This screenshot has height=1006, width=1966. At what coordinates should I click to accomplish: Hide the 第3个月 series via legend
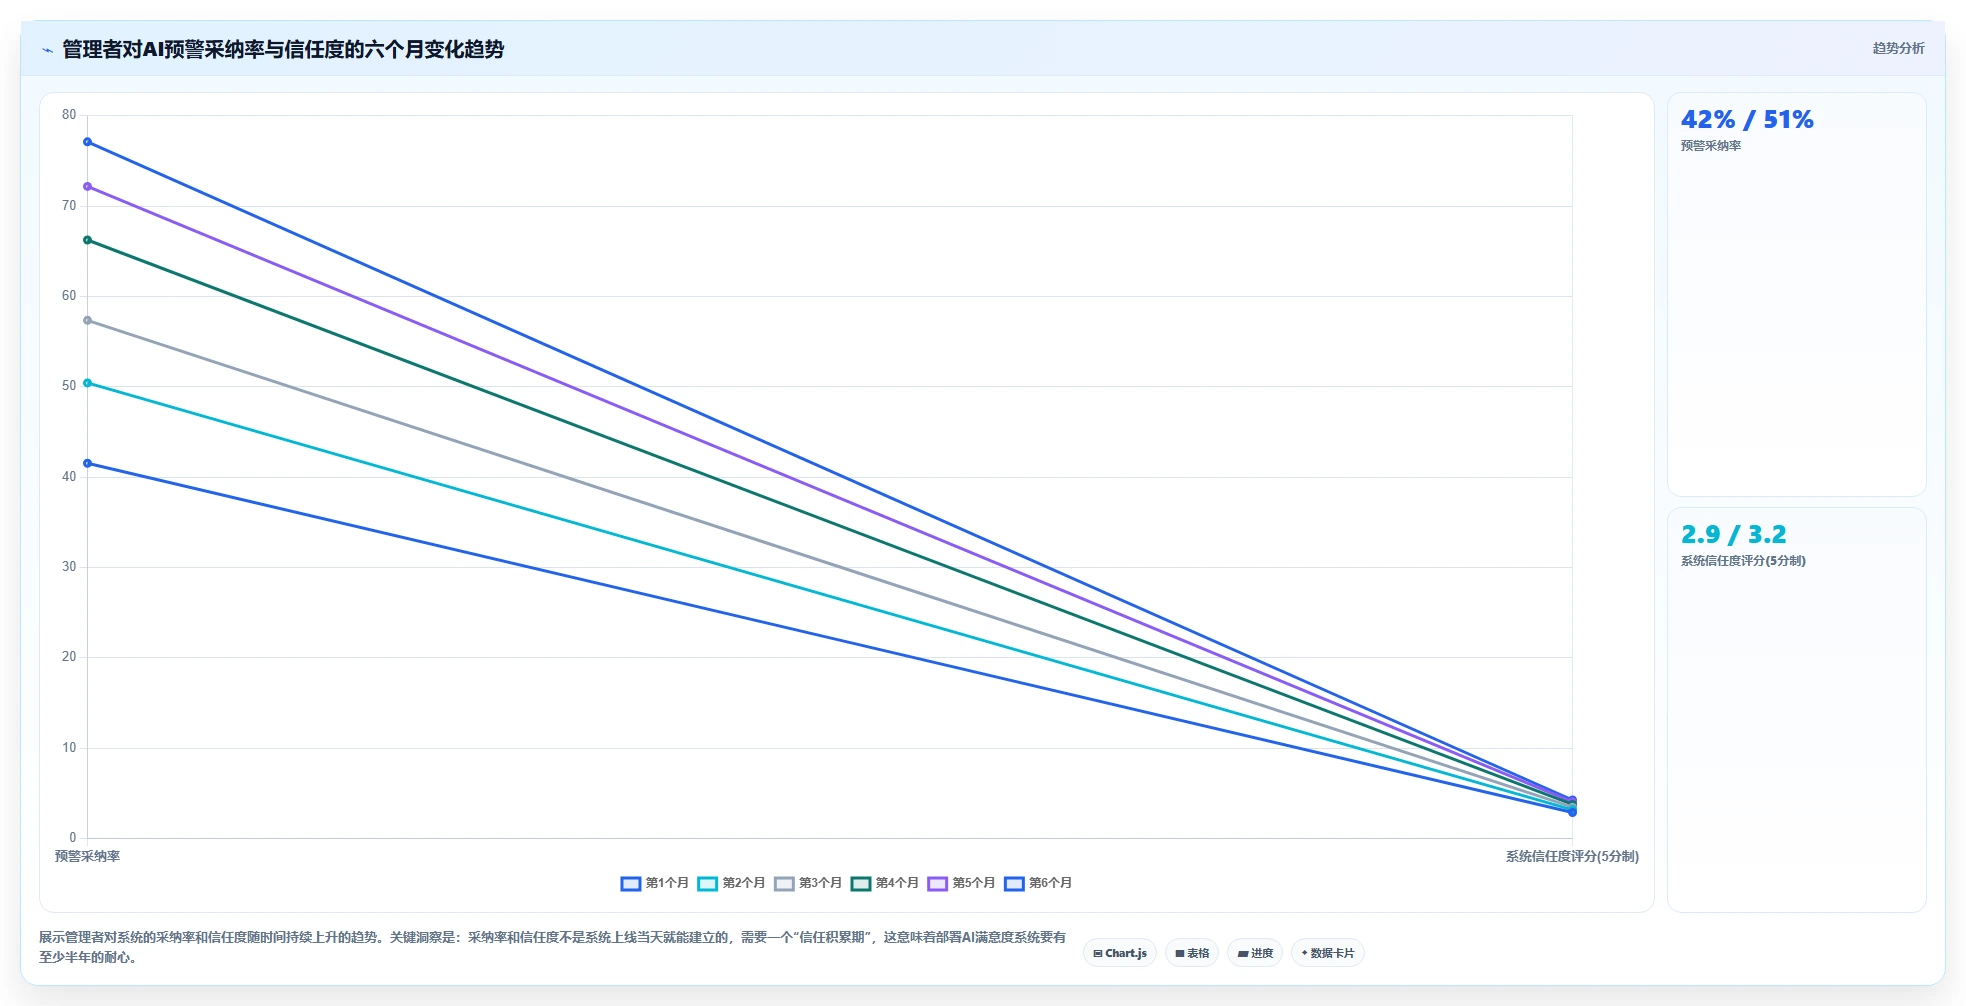[808, 883]
